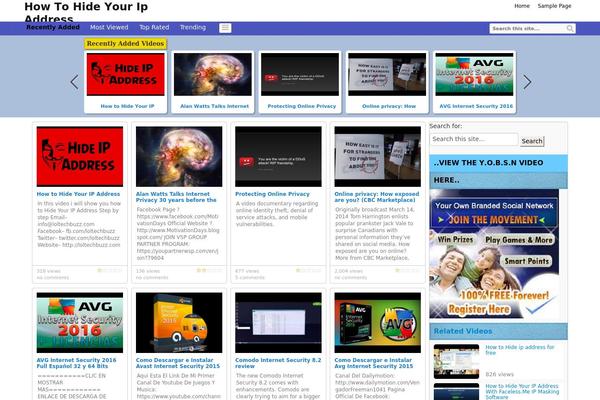The image size is (600, 400).
Task: Click the magnifier icon in top search box
Action: (x=570, y=28)
